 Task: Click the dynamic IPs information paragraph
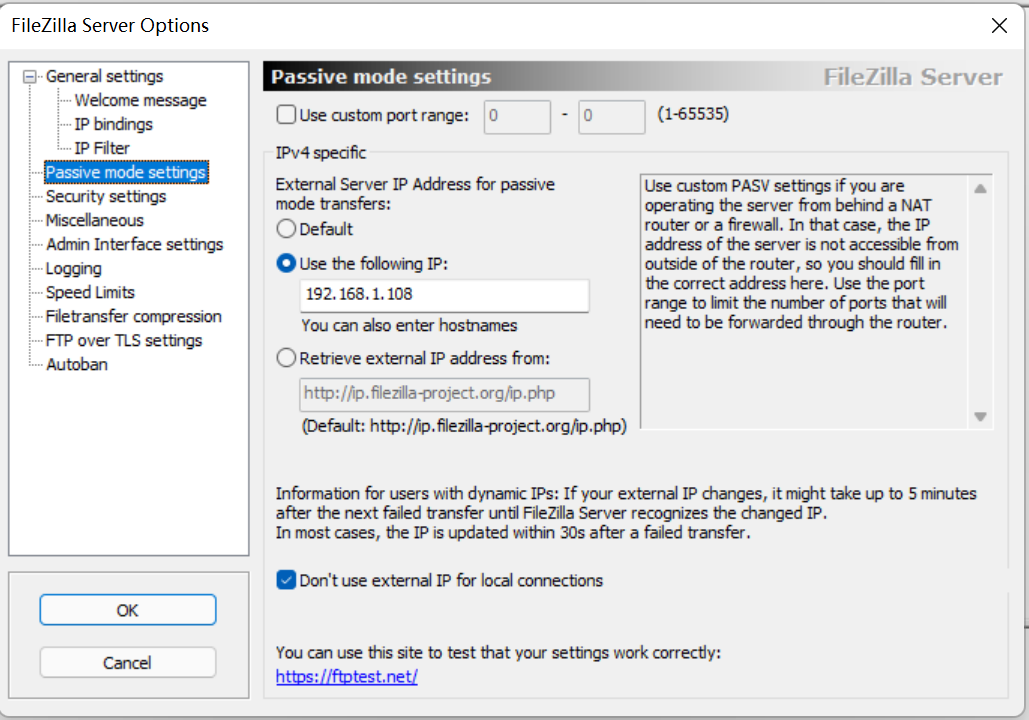626,513
